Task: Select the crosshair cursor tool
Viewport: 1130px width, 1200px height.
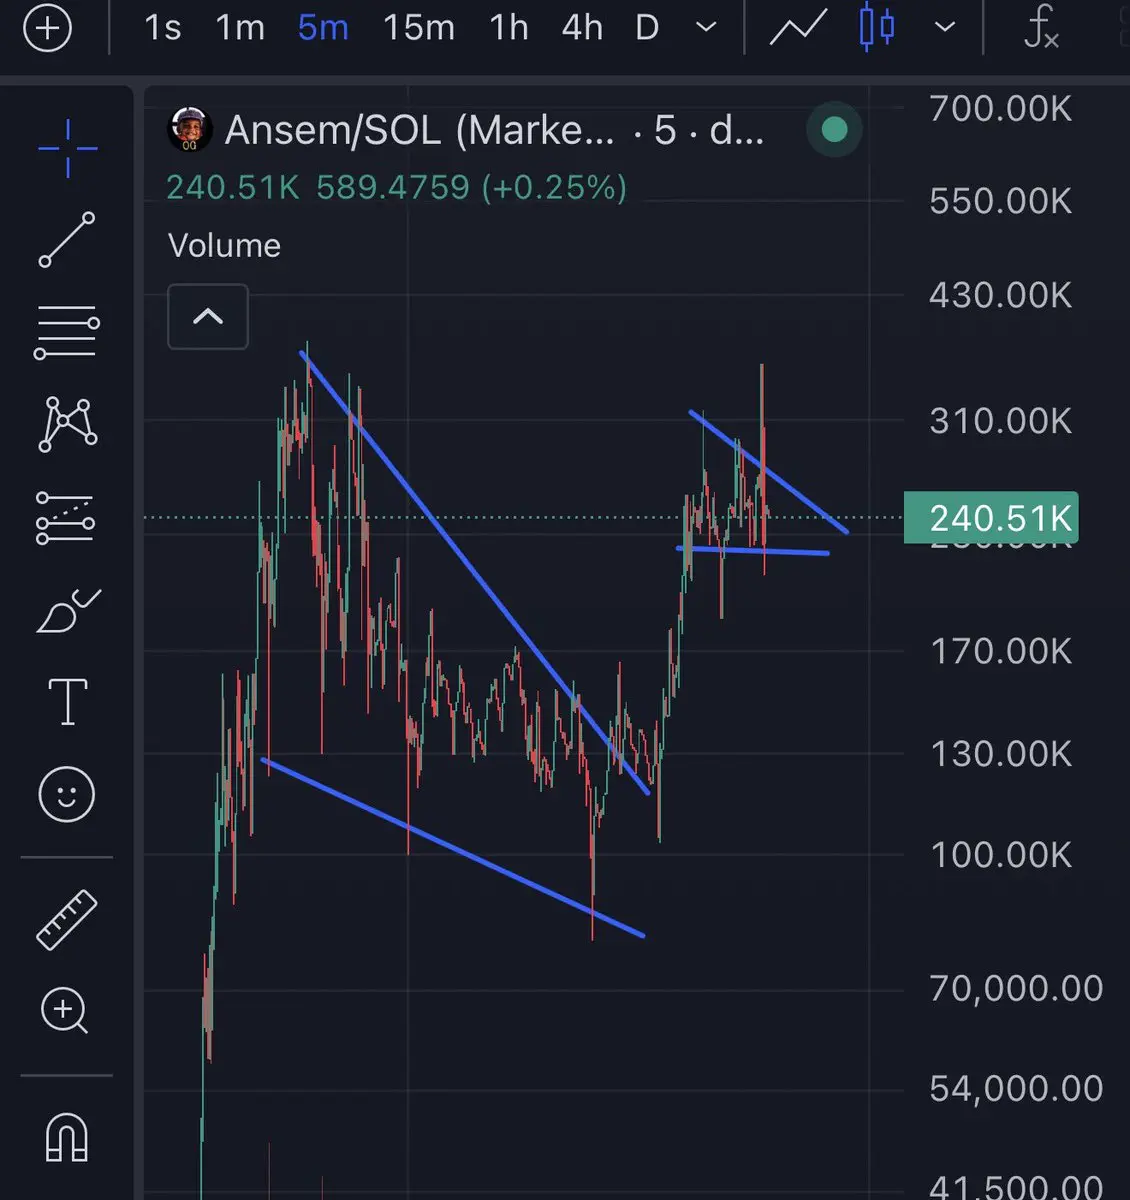Action: click(x=68, y=149)
